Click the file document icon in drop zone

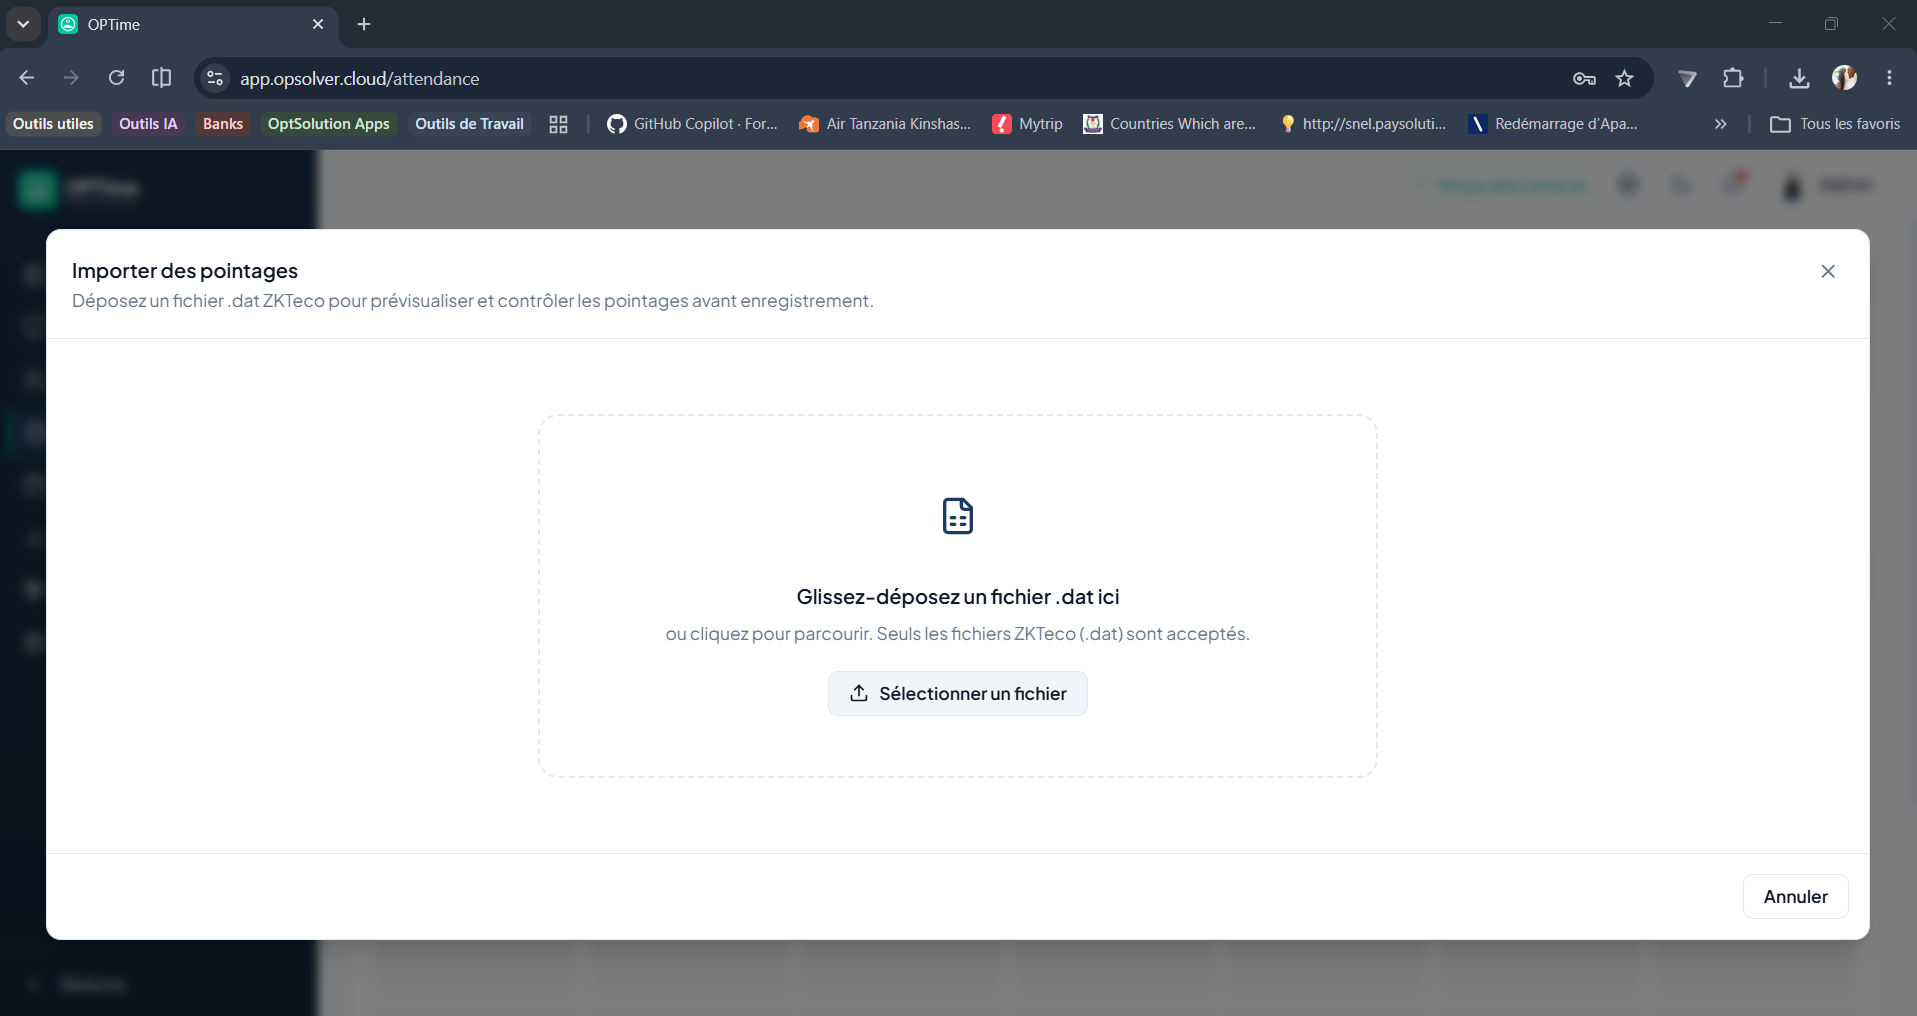957,516
